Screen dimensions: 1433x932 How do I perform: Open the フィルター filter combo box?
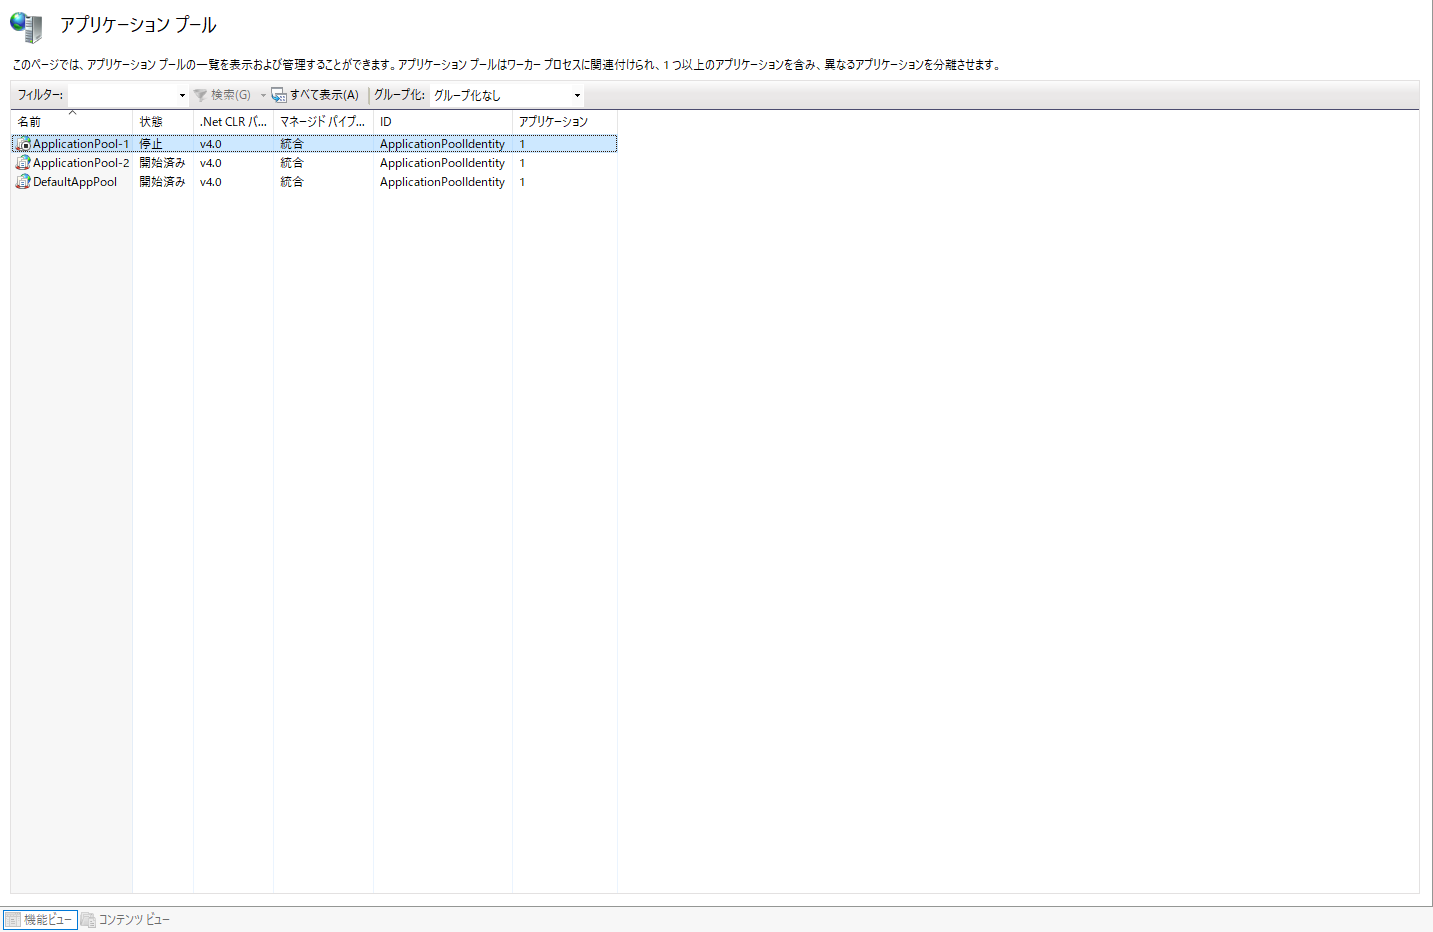point(128,95)
